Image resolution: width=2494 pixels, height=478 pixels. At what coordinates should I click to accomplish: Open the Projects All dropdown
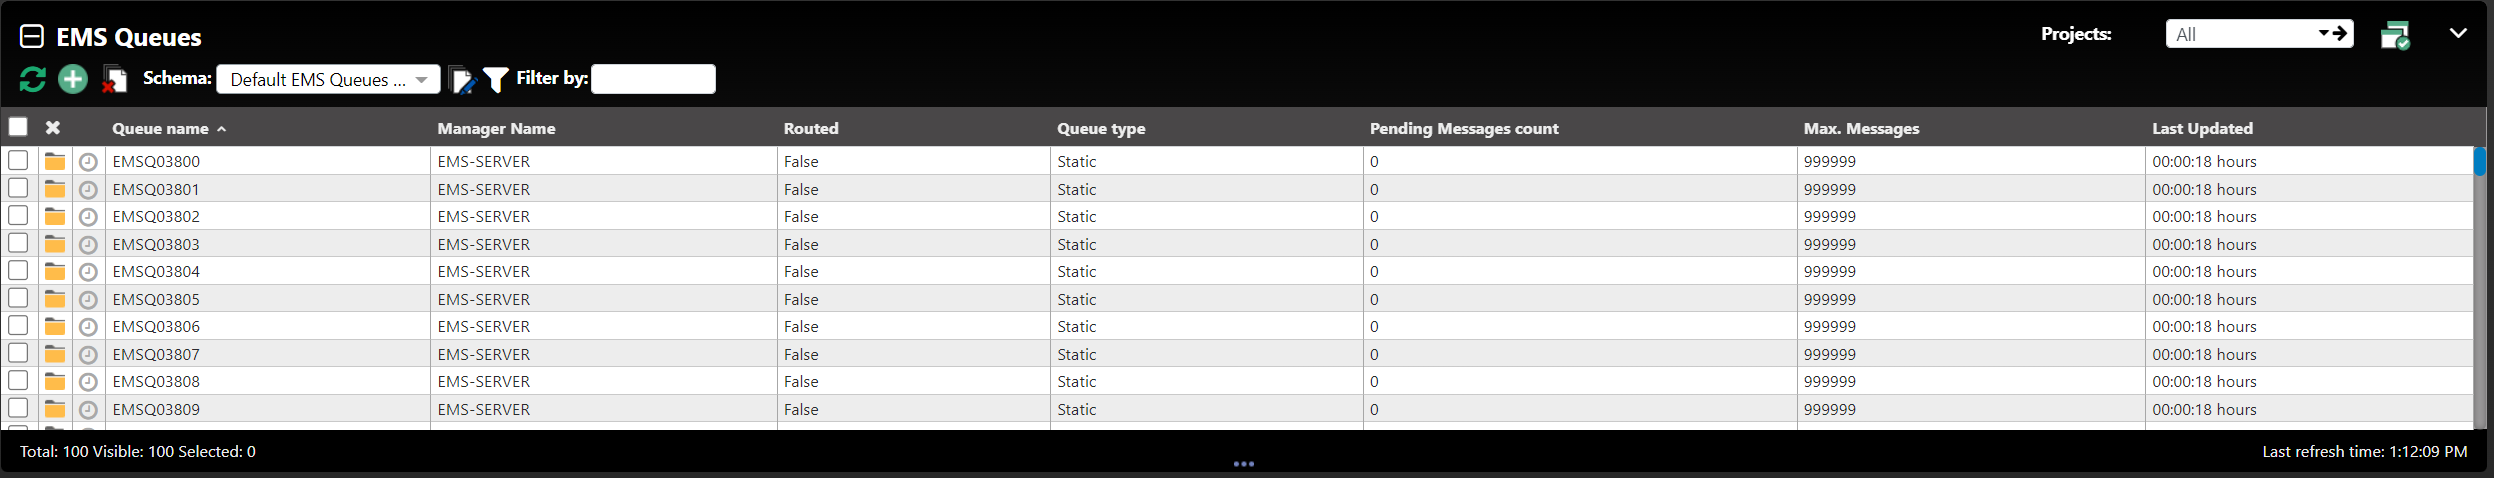pyautogui.click(x=2259, y=34)
